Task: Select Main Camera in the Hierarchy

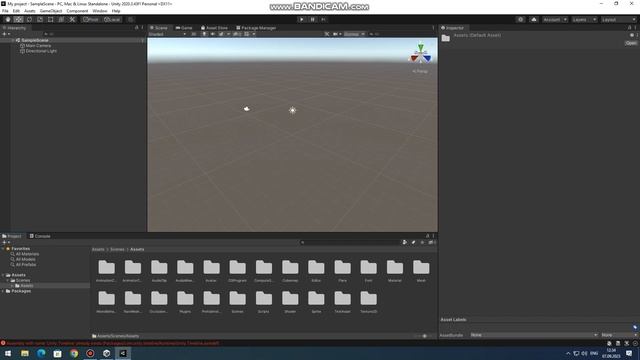Action: click(x=38, y=46)
